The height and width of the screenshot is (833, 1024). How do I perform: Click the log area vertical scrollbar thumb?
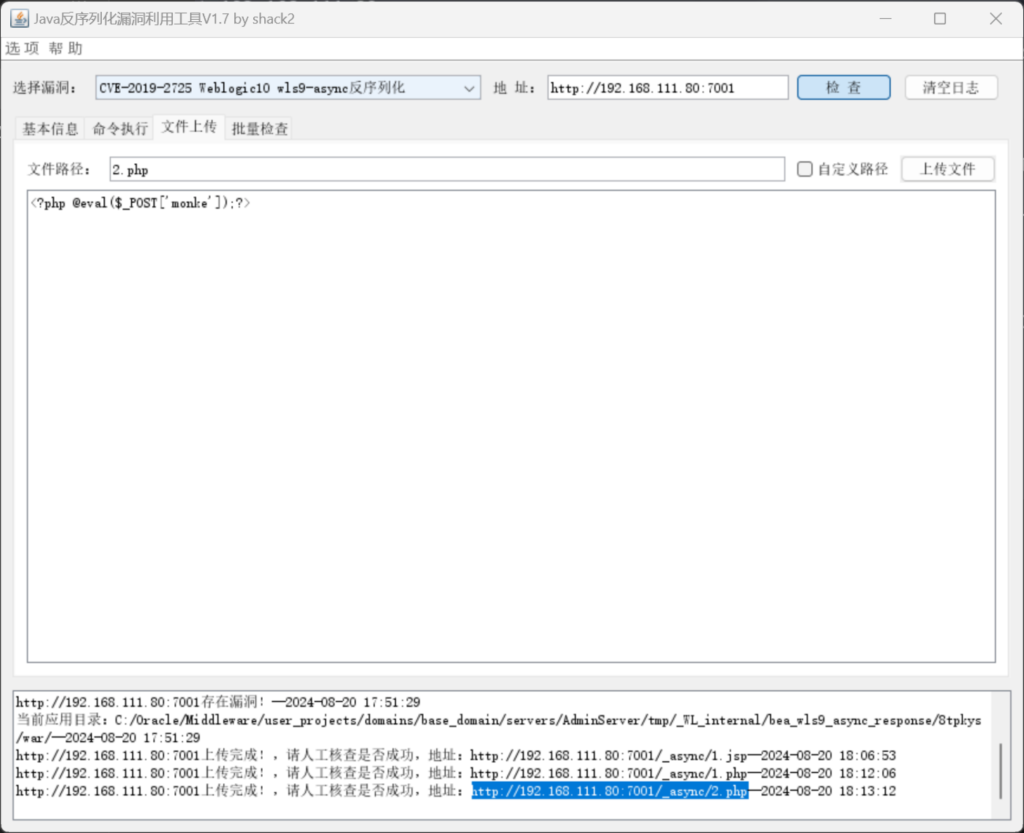1000,770
